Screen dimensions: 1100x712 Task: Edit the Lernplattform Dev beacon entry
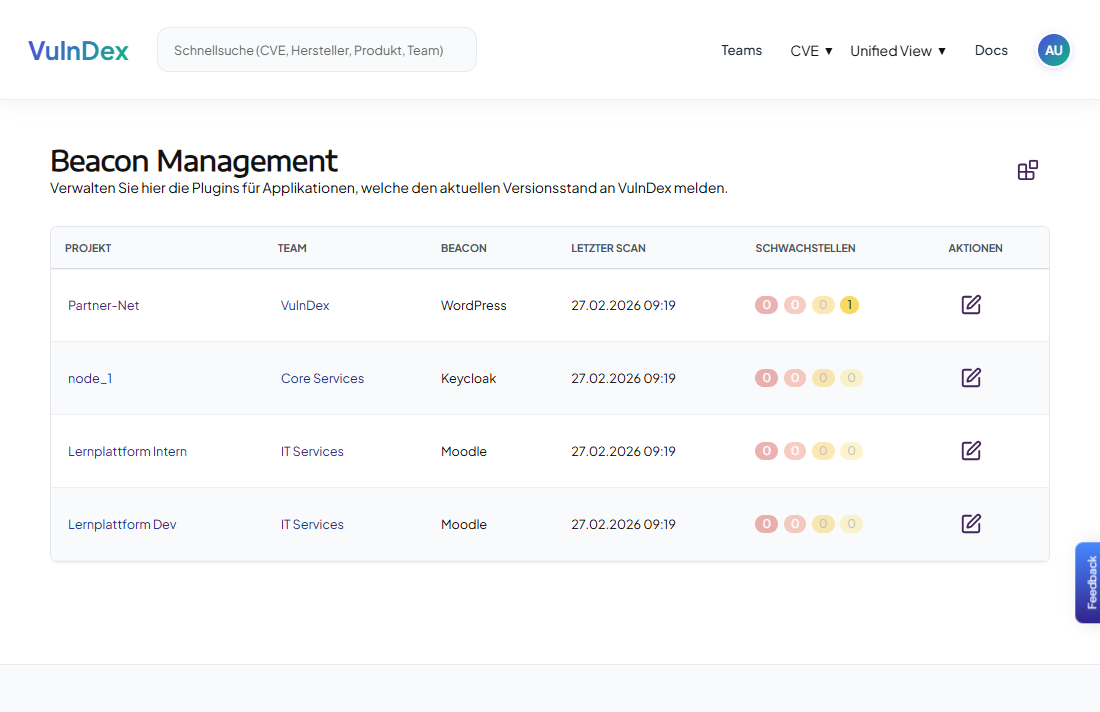970,524
